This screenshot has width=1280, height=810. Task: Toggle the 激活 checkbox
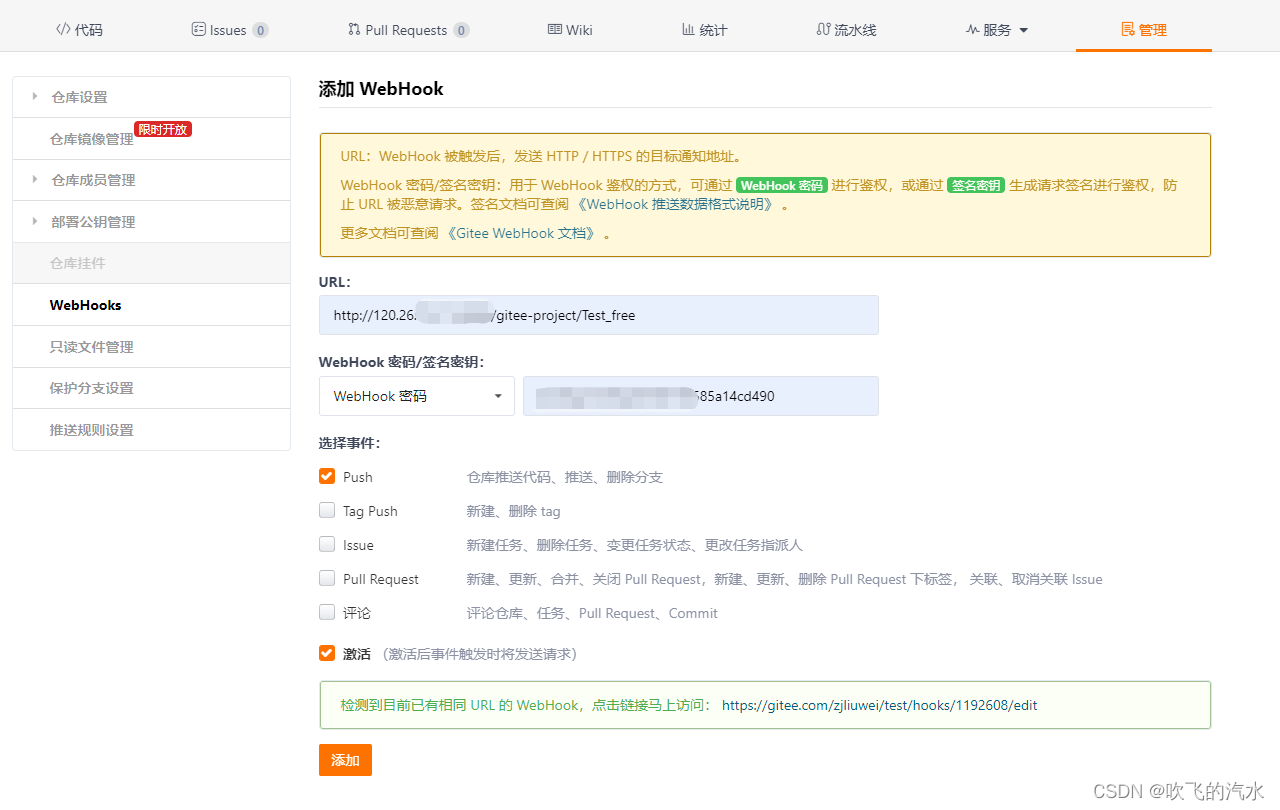327,653
